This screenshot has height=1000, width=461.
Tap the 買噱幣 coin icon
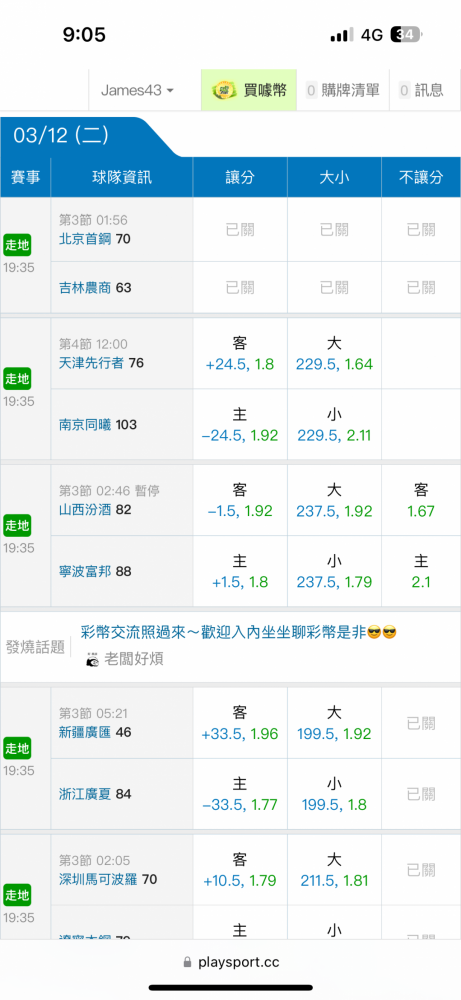tap(224, 90)
